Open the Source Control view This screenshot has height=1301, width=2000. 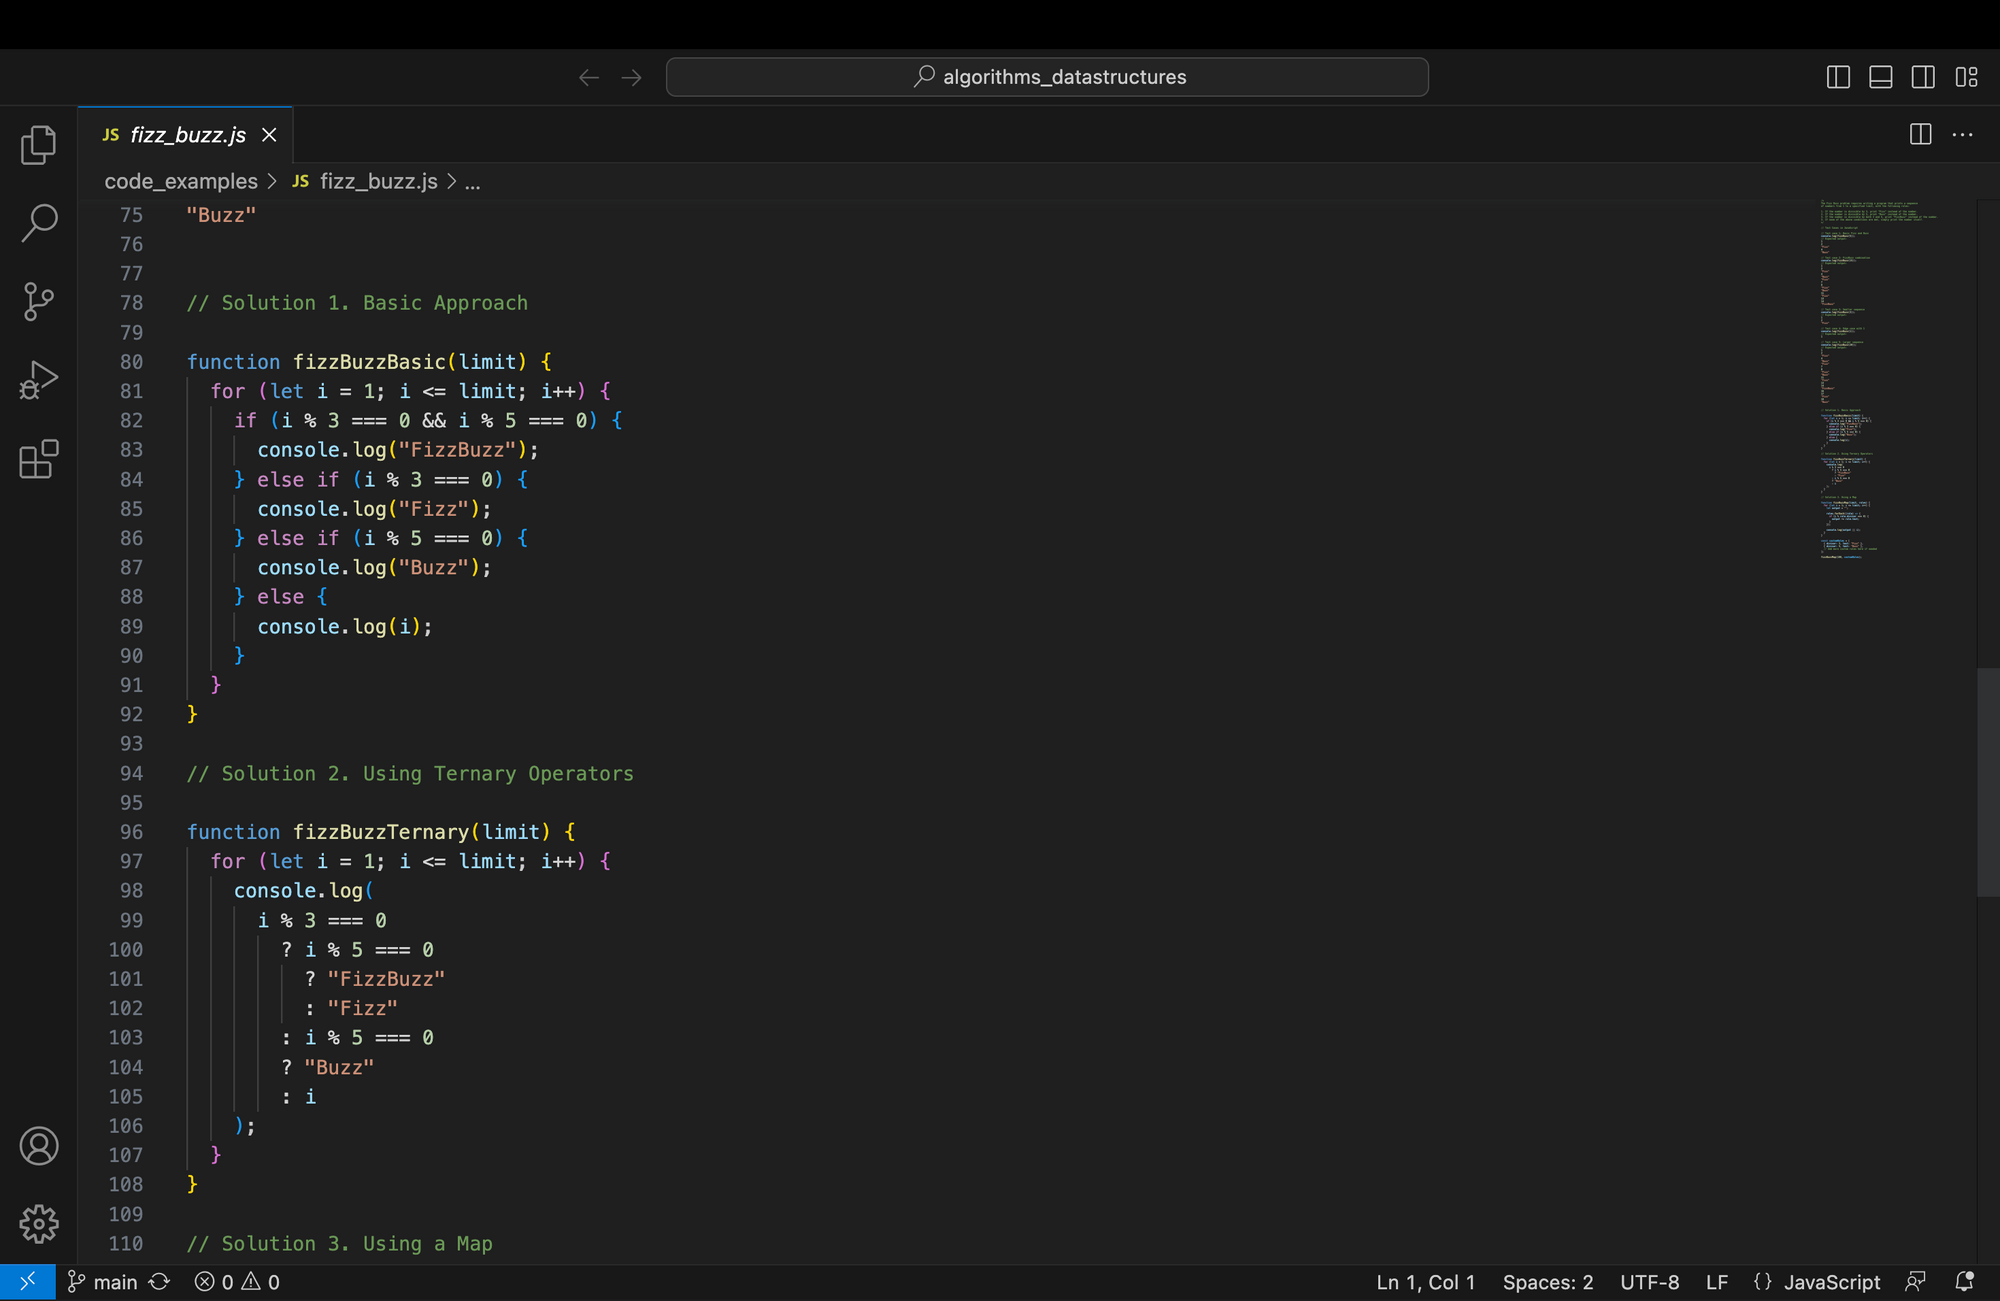coord(38,300)
